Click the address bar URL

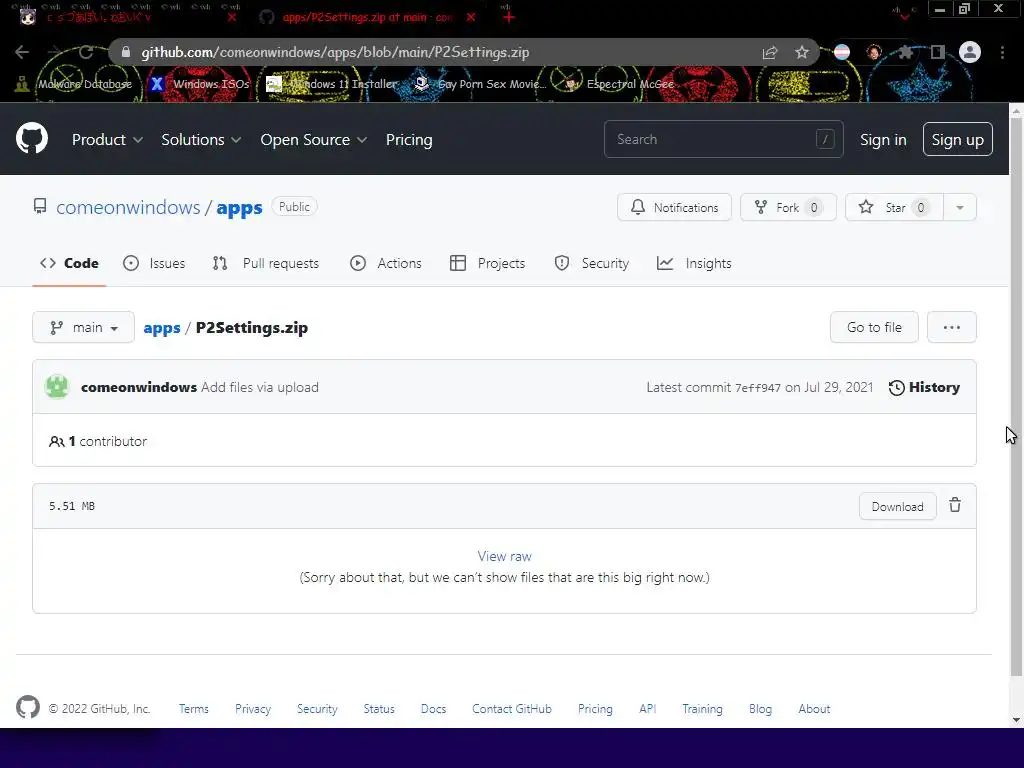(x=335, y=52)
